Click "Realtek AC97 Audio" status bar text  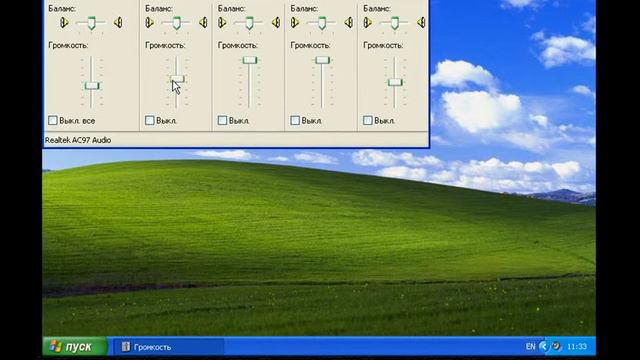[x=78, y=140]
